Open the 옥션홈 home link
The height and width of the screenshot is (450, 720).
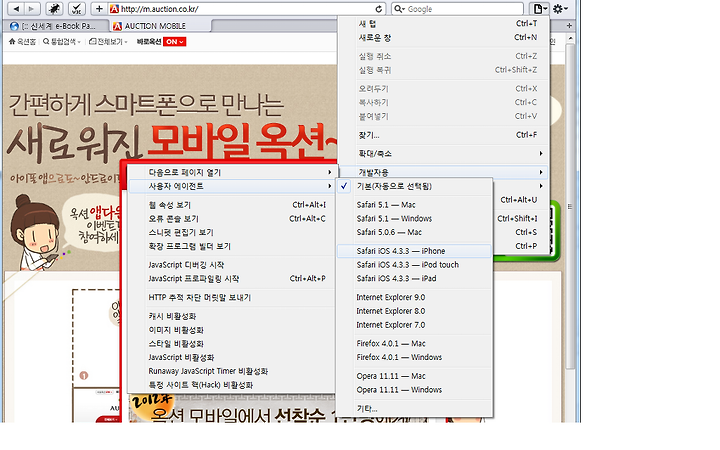pyautogui.click(x=22, y=42)
